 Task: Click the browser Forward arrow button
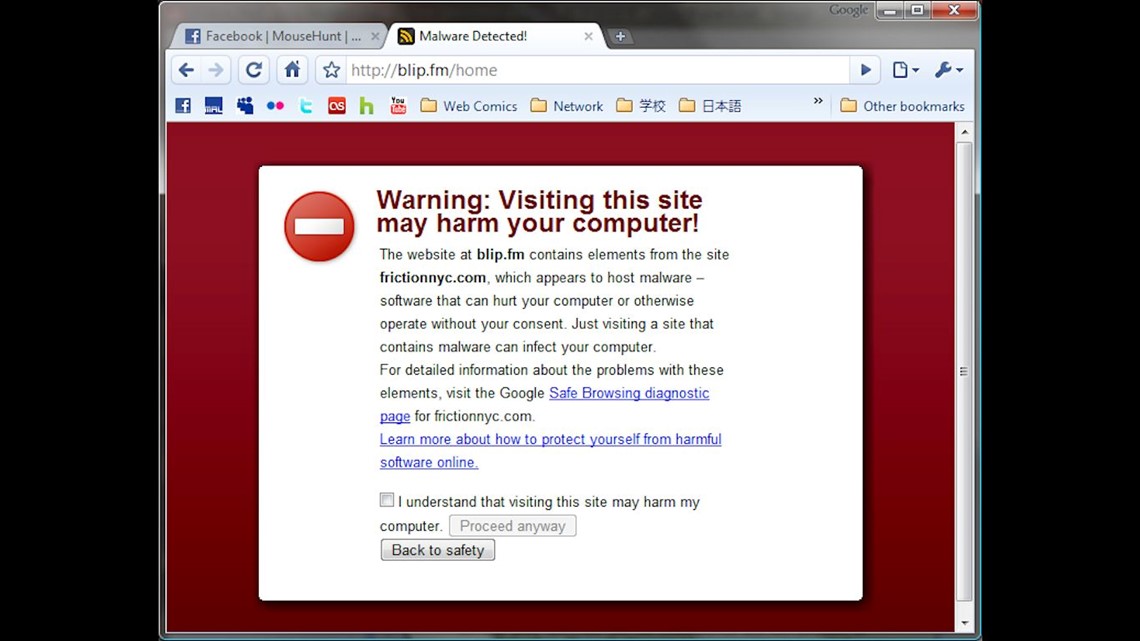coord(216,70)
